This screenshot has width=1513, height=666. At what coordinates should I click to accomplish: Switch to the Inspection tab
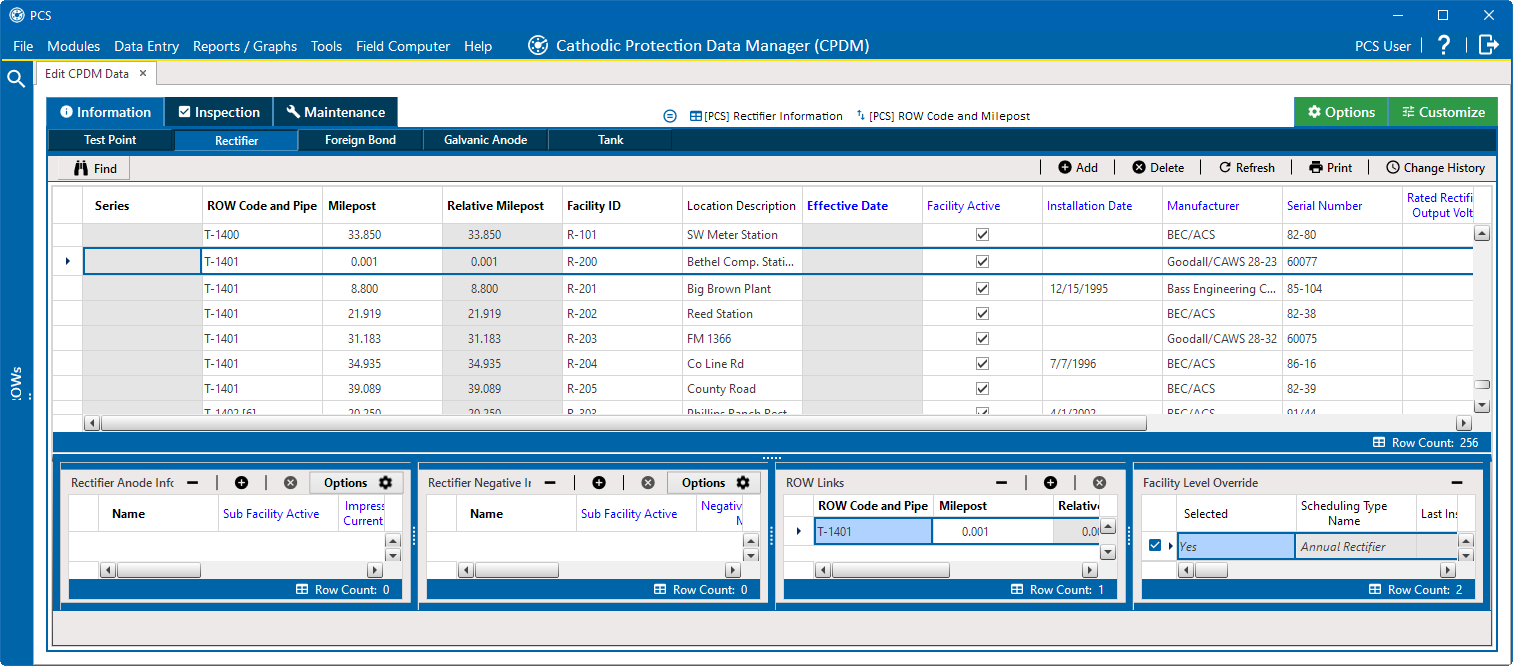pyautogui.click(x=218, y=112)
